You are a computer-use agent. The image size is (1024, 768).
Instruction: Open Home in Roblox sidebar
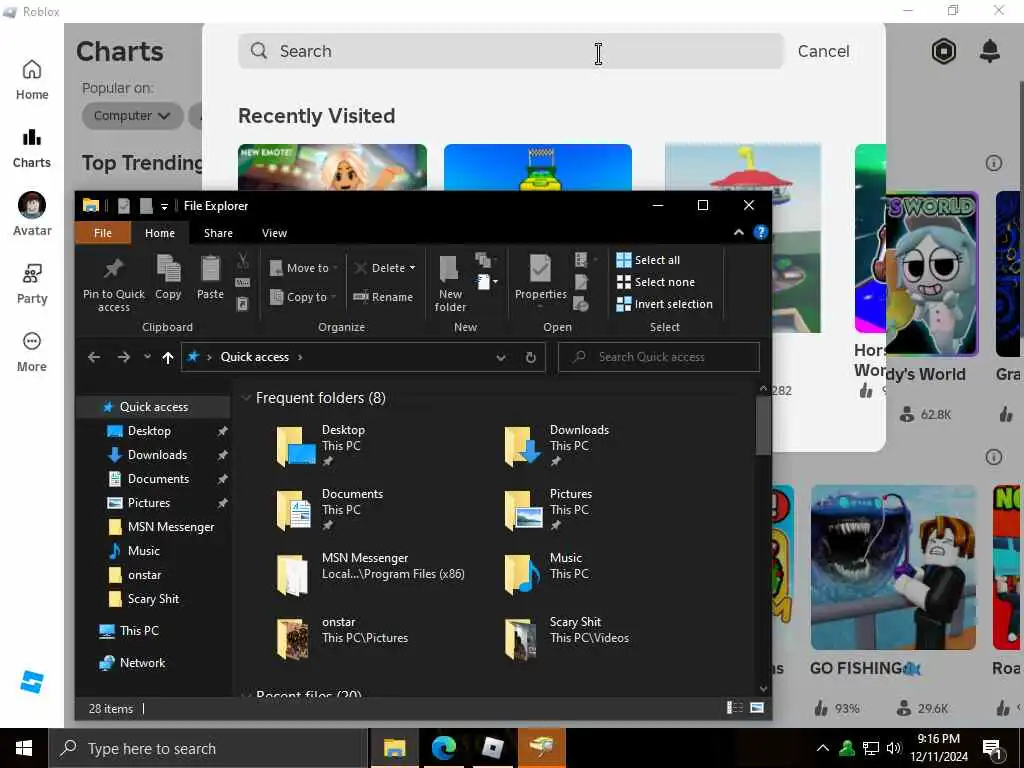point(31,80)
